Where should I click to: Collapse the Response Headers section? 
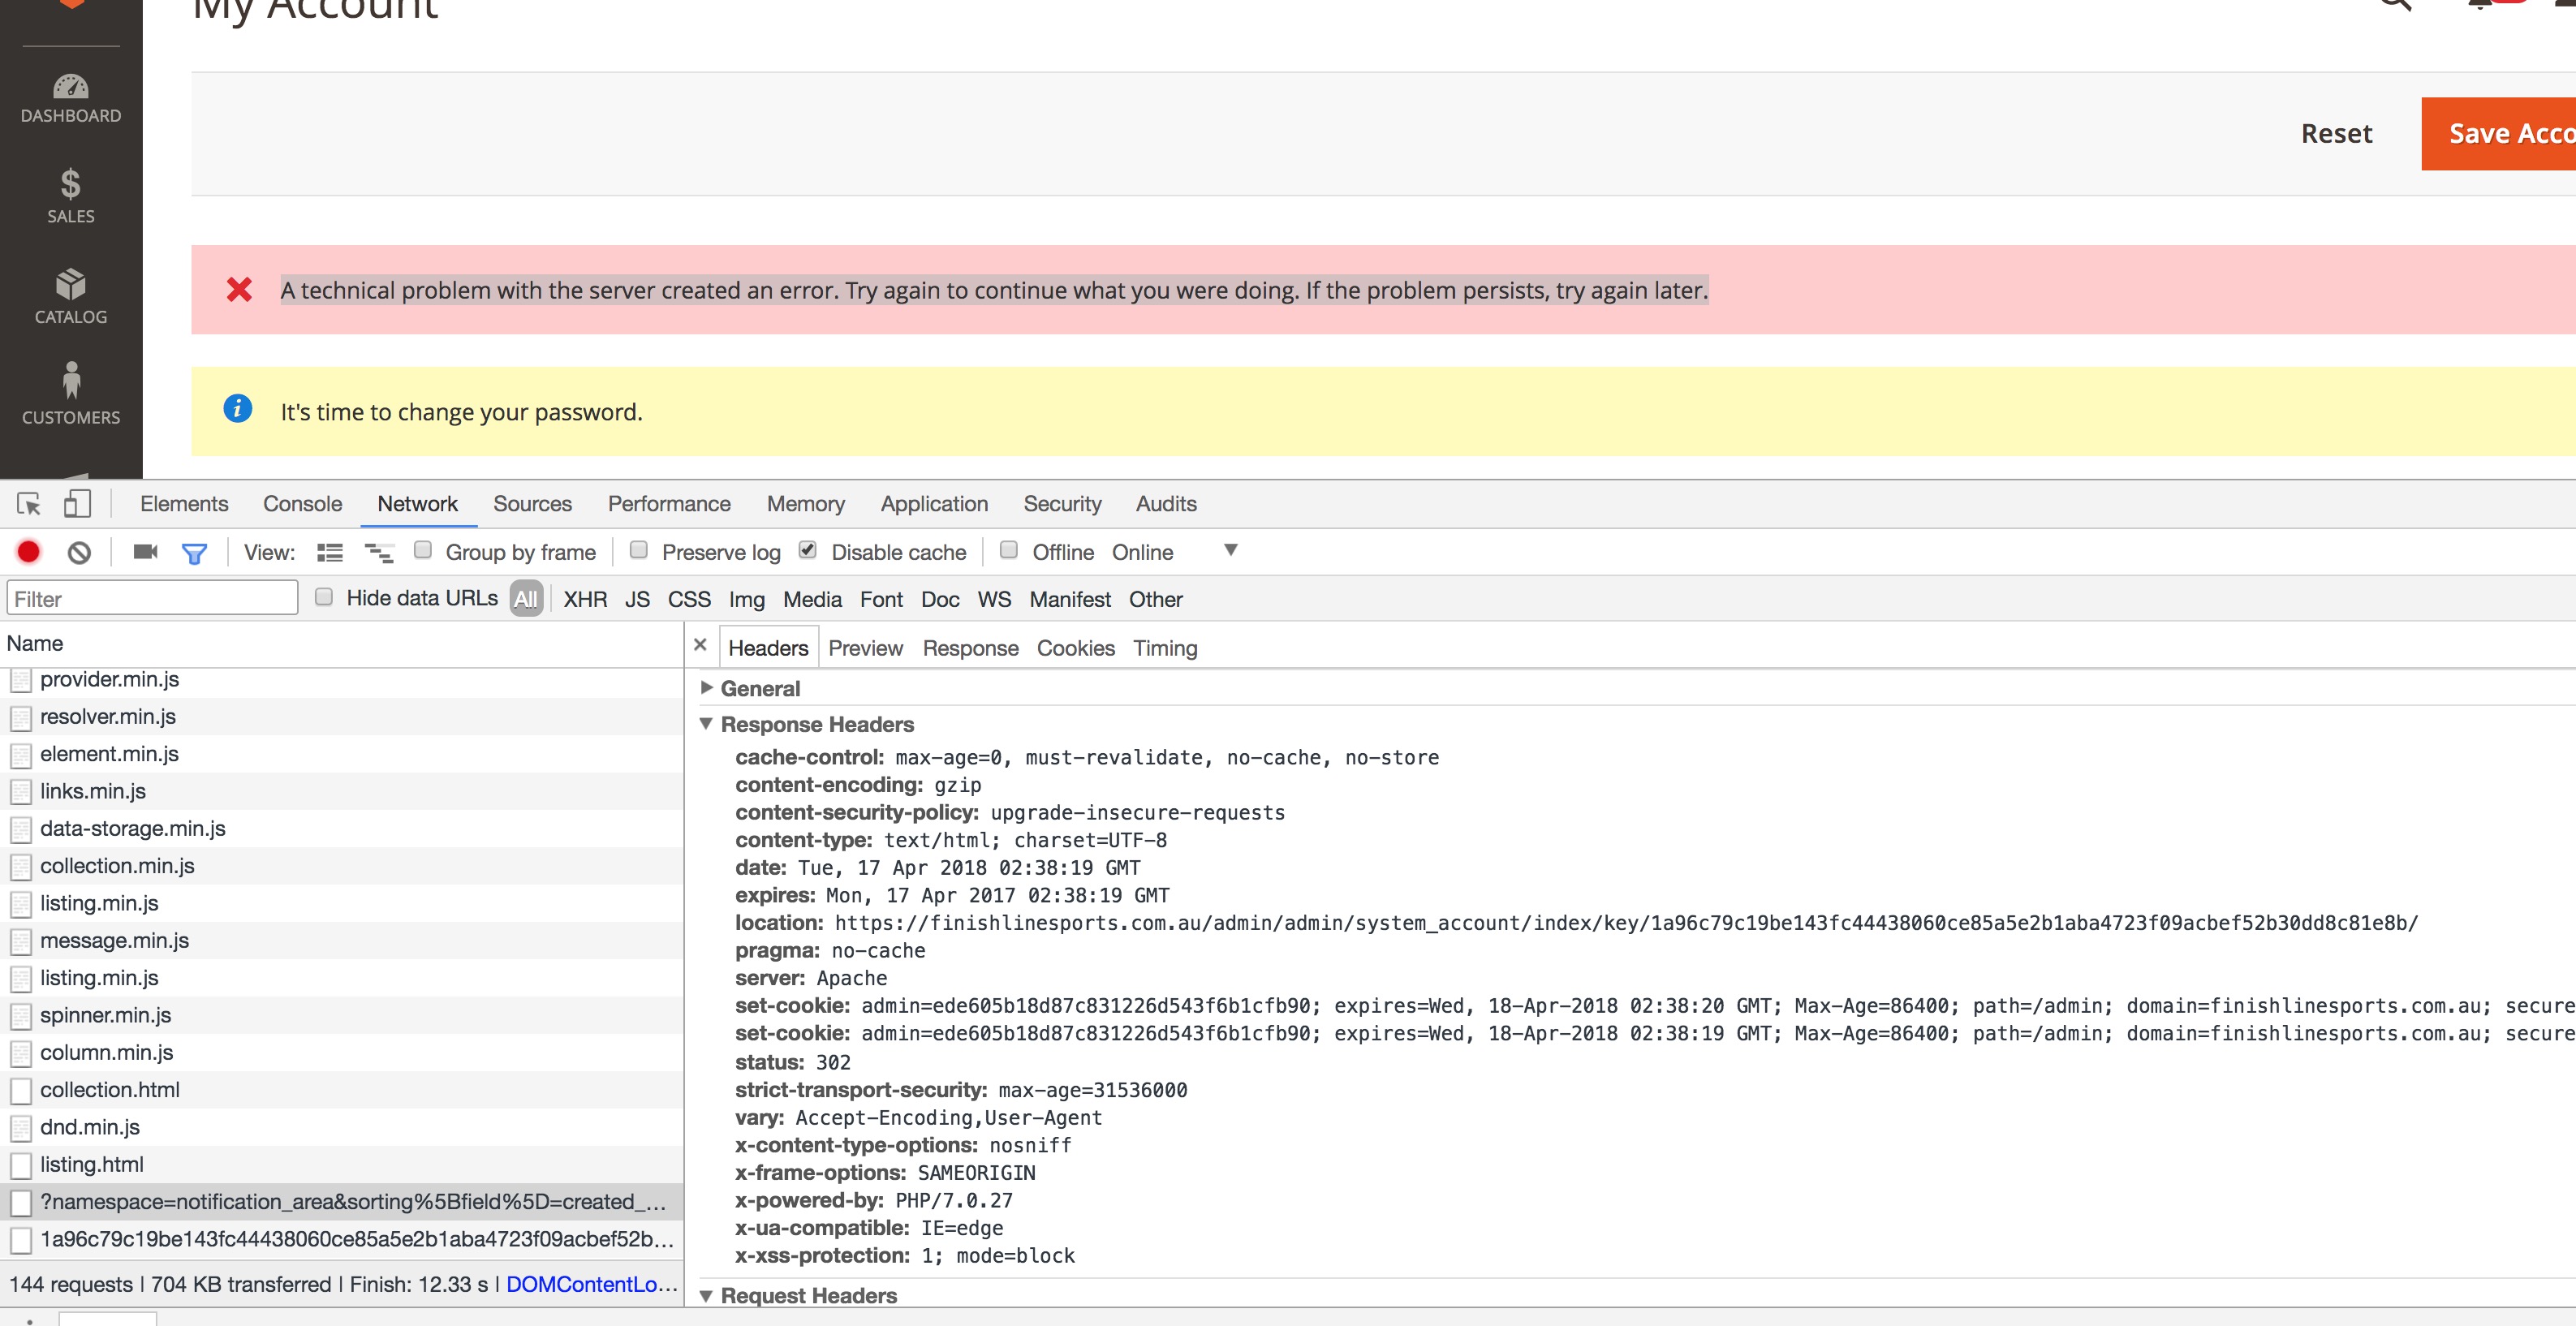(708, 724)
